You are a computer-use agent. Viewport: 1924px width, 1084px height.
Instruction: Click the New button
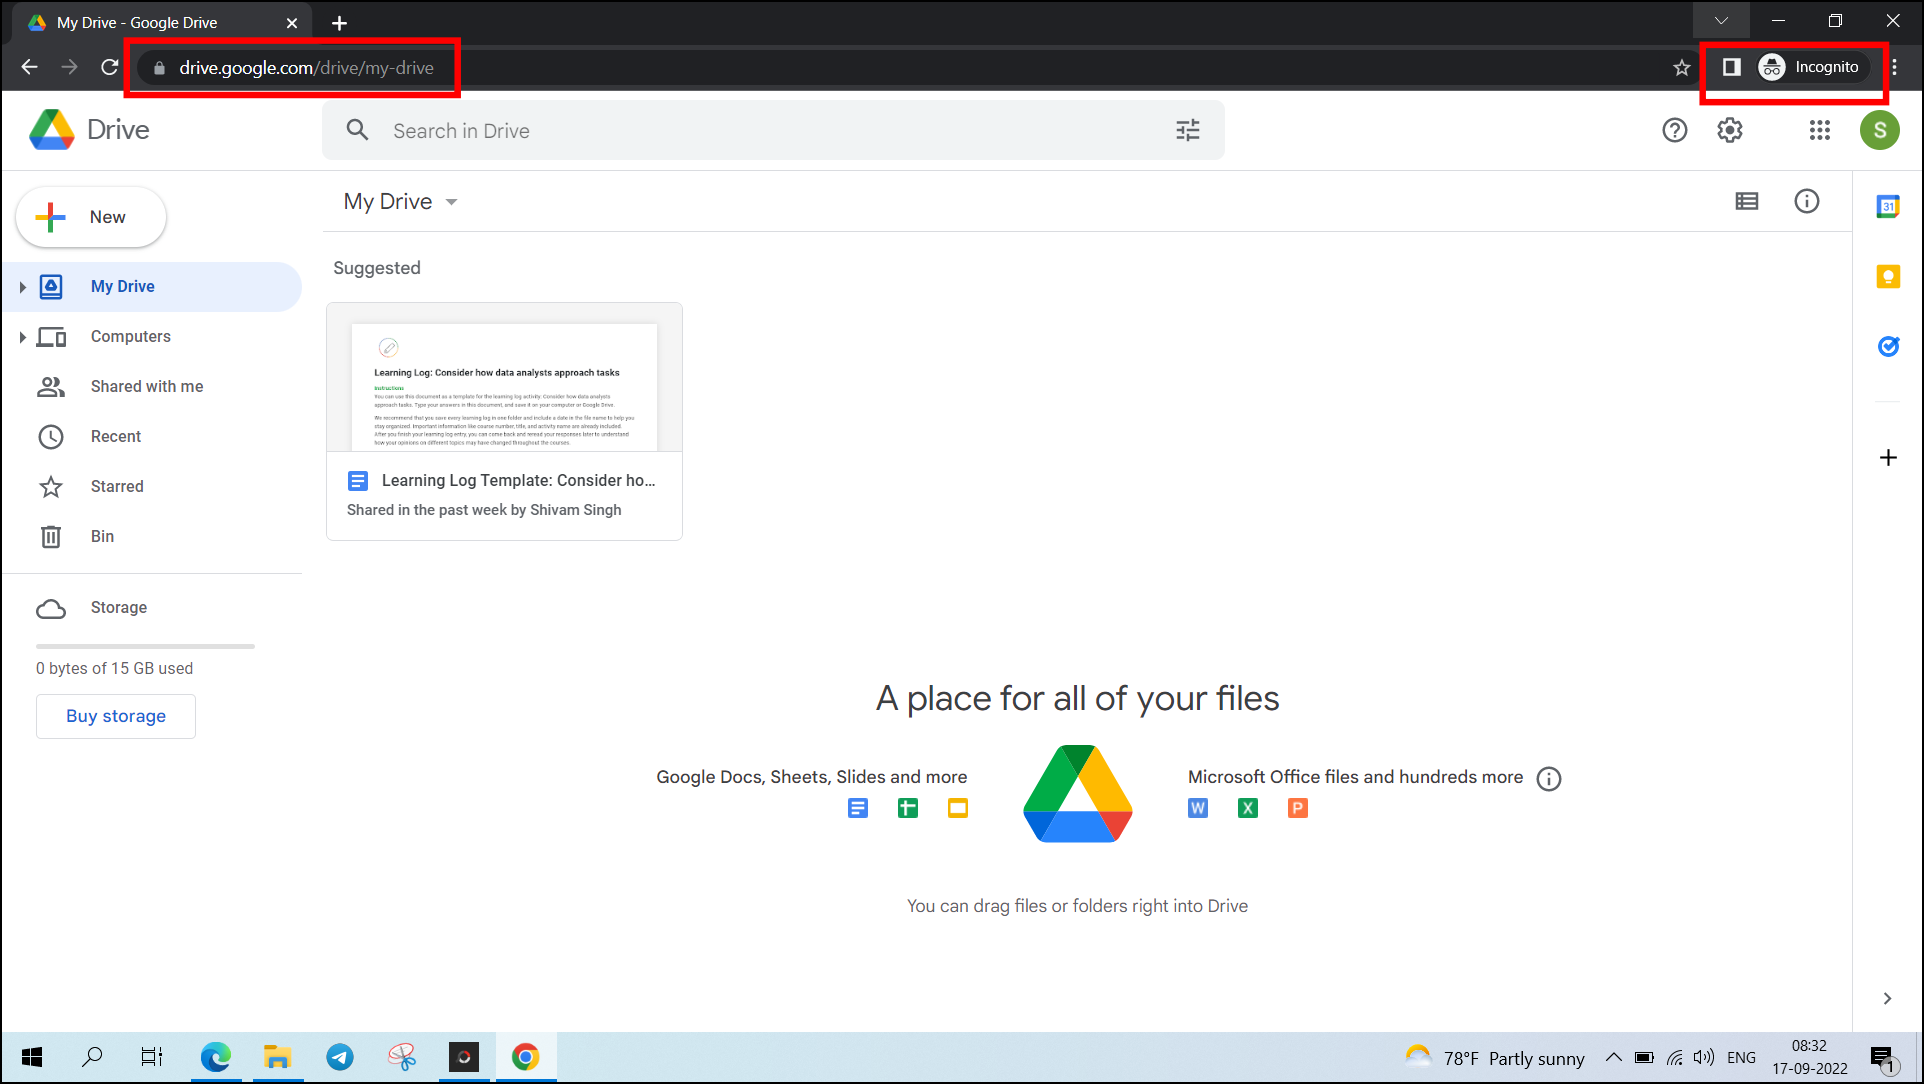pos(90,217)
